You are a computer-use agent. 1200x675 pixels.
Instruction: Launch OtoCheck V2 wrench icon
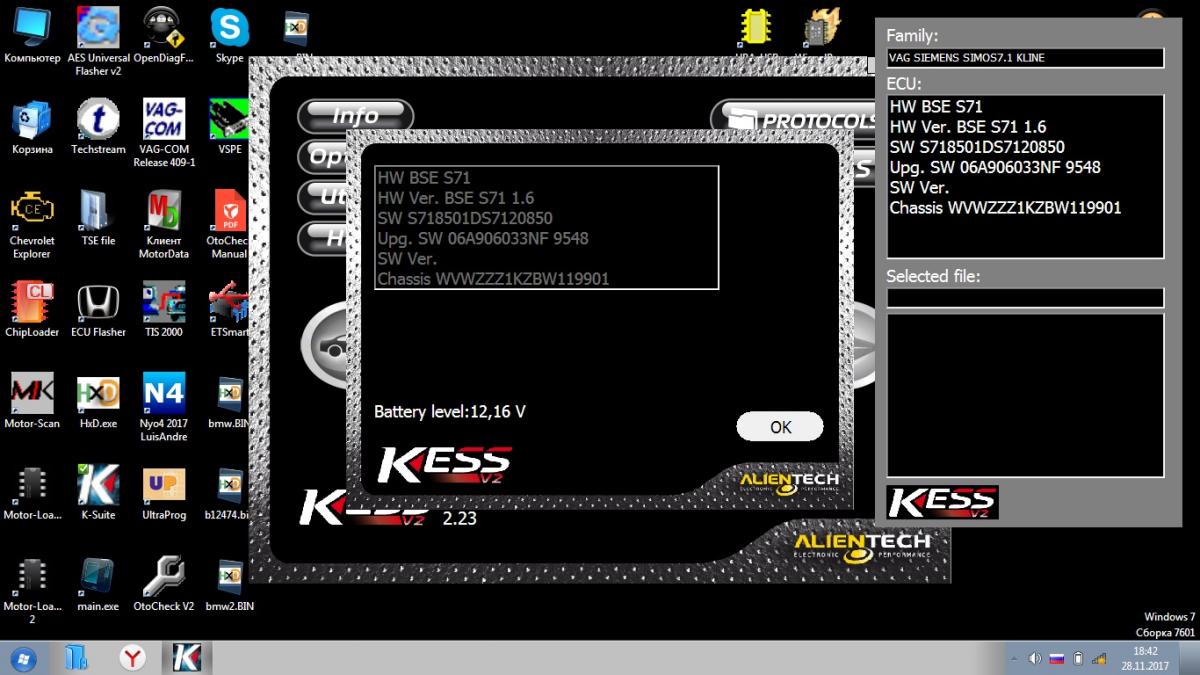coord(163,584)
